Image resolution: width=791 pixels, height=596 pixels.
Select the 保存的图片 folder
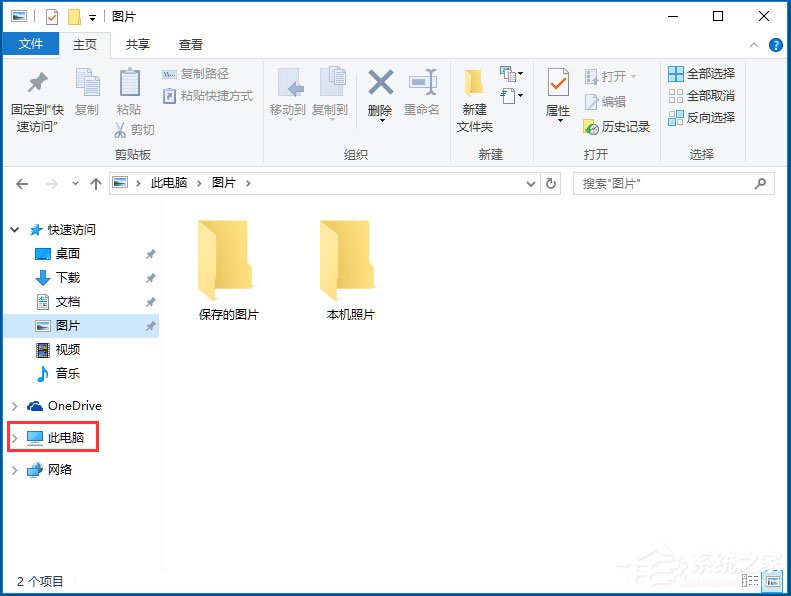tap(228, 270)
